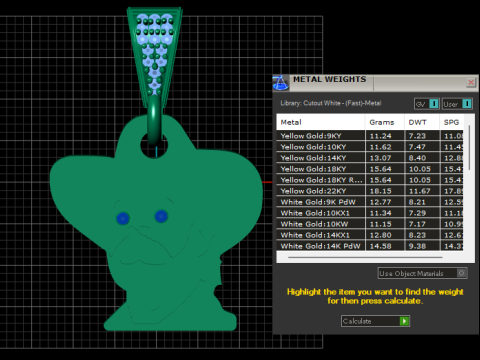Click the 18.15 grams value
Viewport: 480px width, 360px height.
(380, 191)
